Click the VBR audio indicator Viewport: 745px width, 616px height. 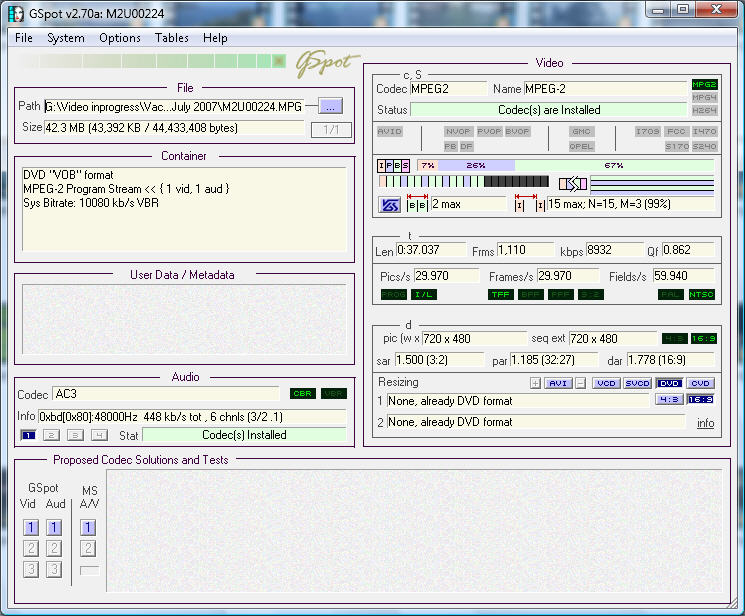click(334, 394)
